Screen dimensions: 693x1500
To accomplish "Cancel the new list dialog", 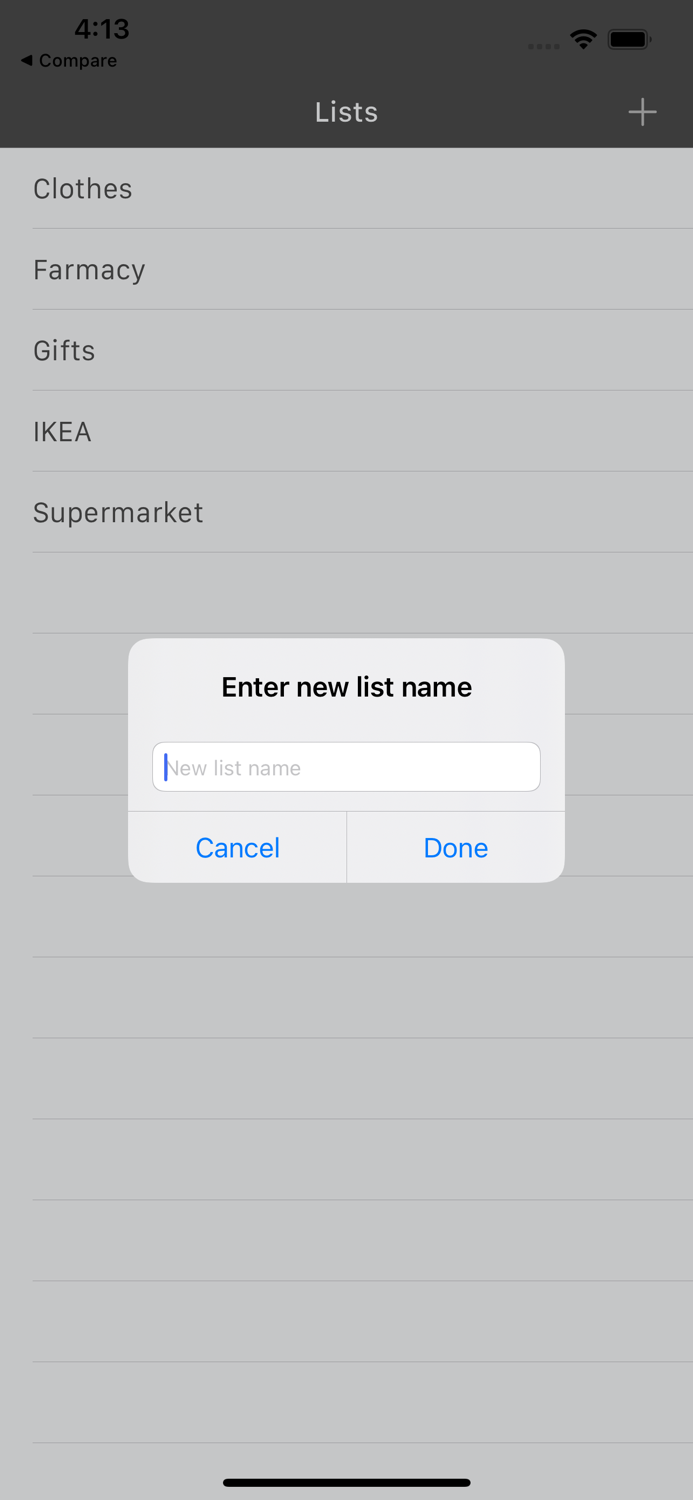I will [x=237, y=847].
